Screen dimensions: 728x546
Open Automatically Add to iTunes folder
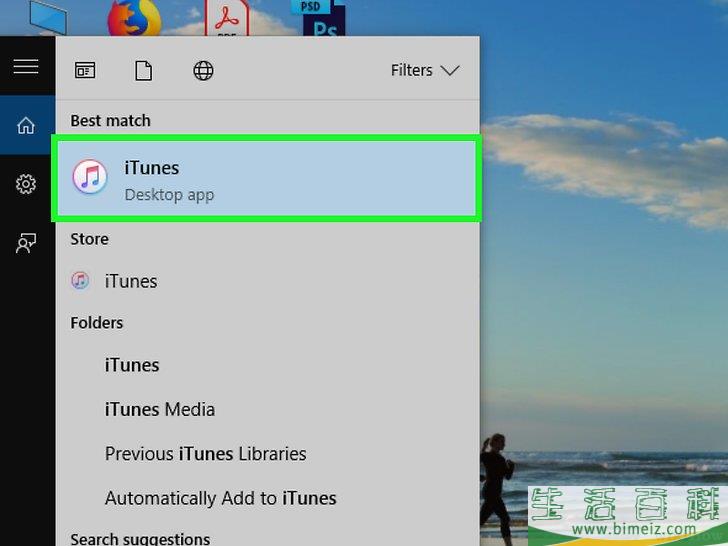[267, 498]
